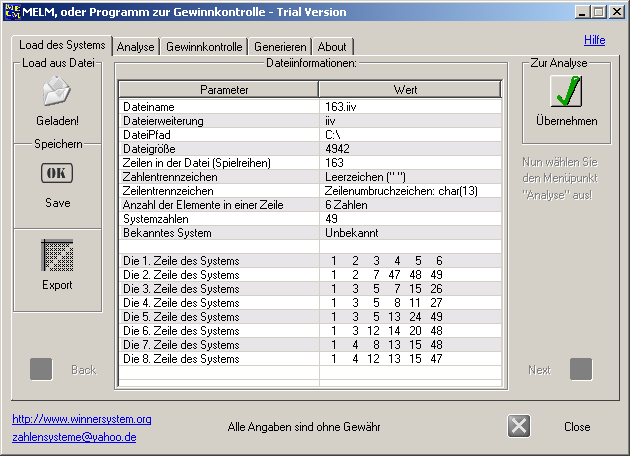
Task: Select the value 163.iiv
Action: (411, 107)
